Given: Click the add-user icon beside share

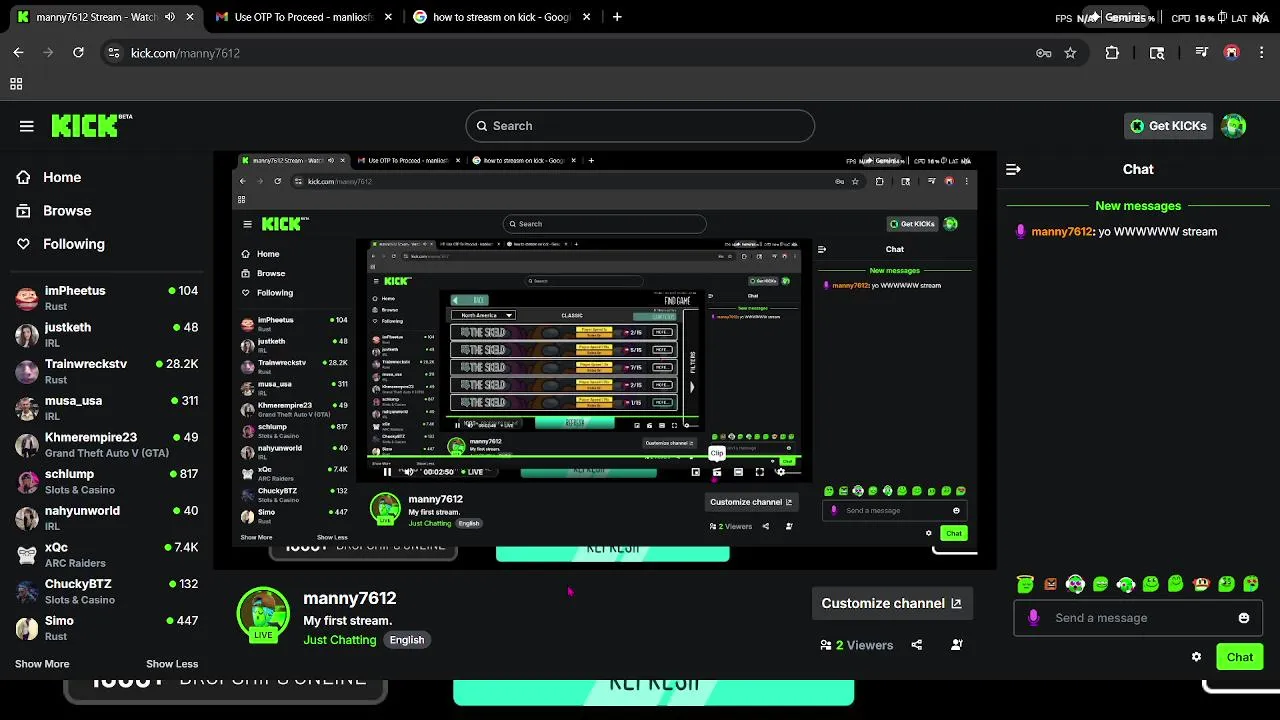Looking at the screenshot, I should coord(957,645).
